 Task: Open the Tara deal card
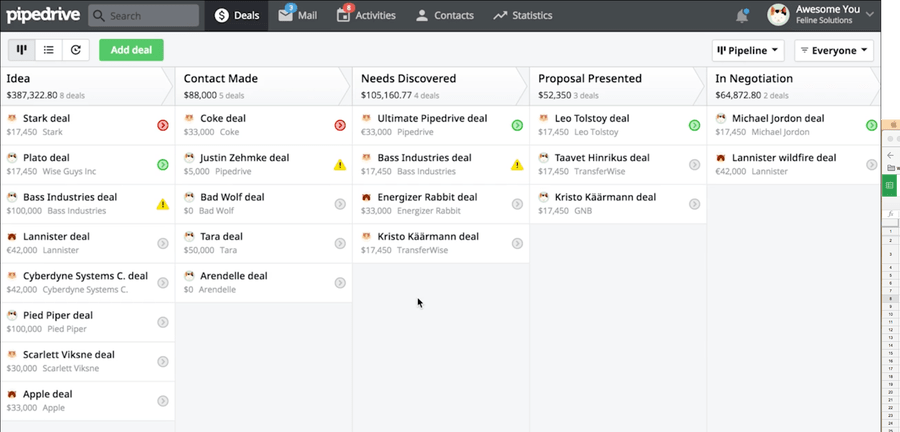[x=264, y=243]
